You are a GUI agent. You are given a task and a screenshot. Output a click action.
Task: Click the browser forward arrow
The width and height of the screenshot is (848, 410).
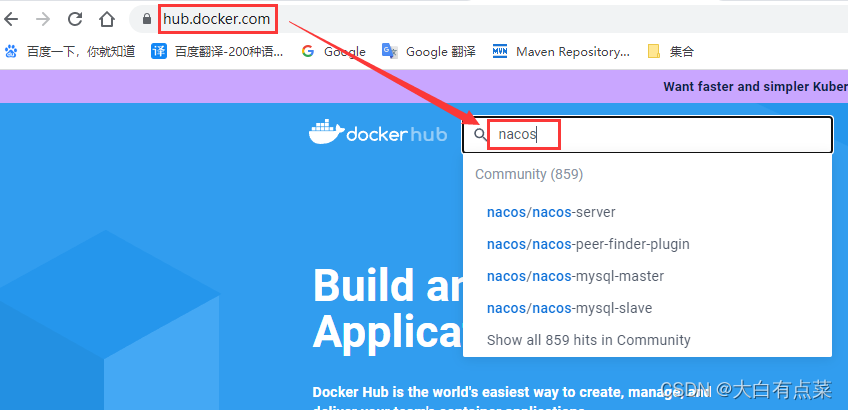coord(43,19)
